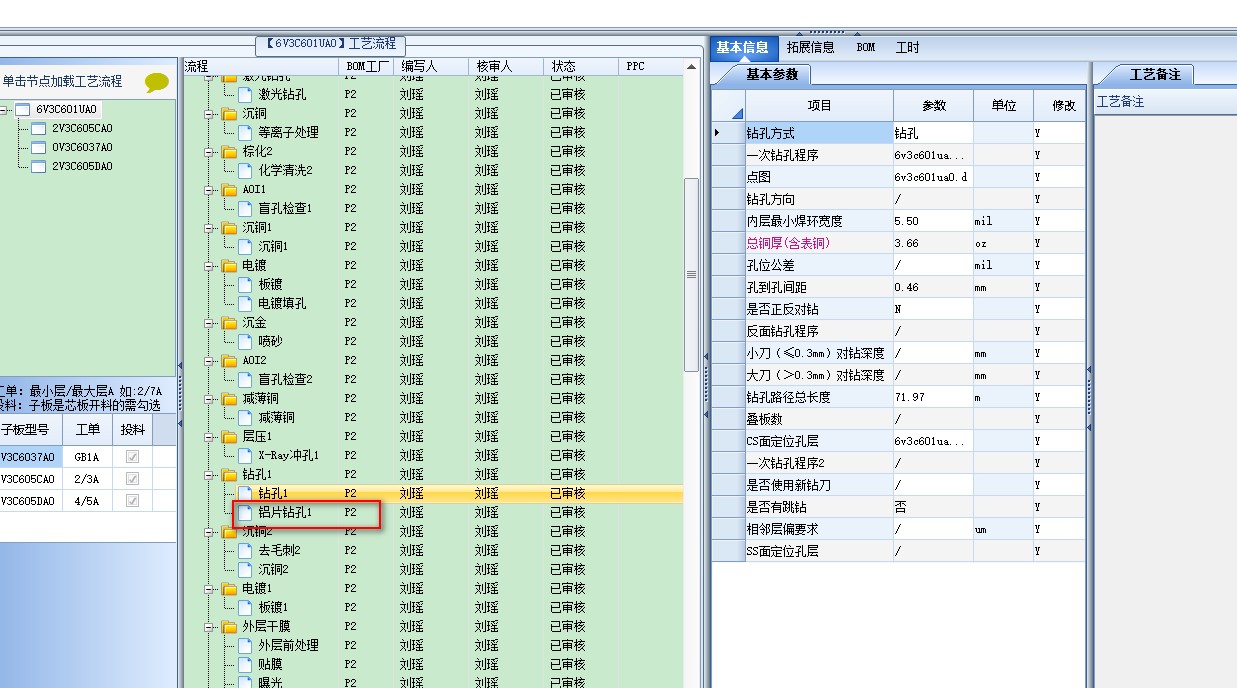Click the 工艺备注 notes text area
This screenshot has width=1237, height=688.
[1165, 400]
